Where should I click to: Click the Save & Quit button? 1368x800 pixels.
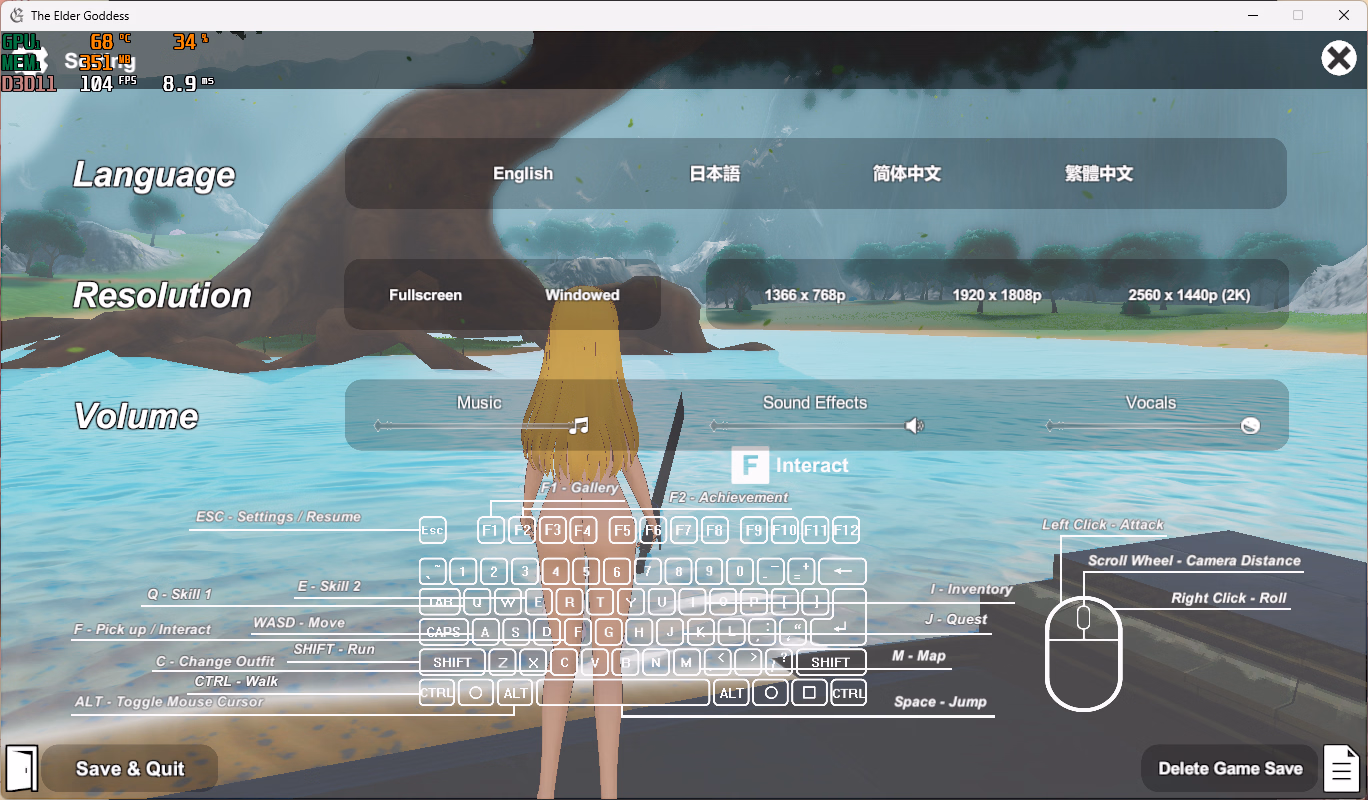pos(130,768)
